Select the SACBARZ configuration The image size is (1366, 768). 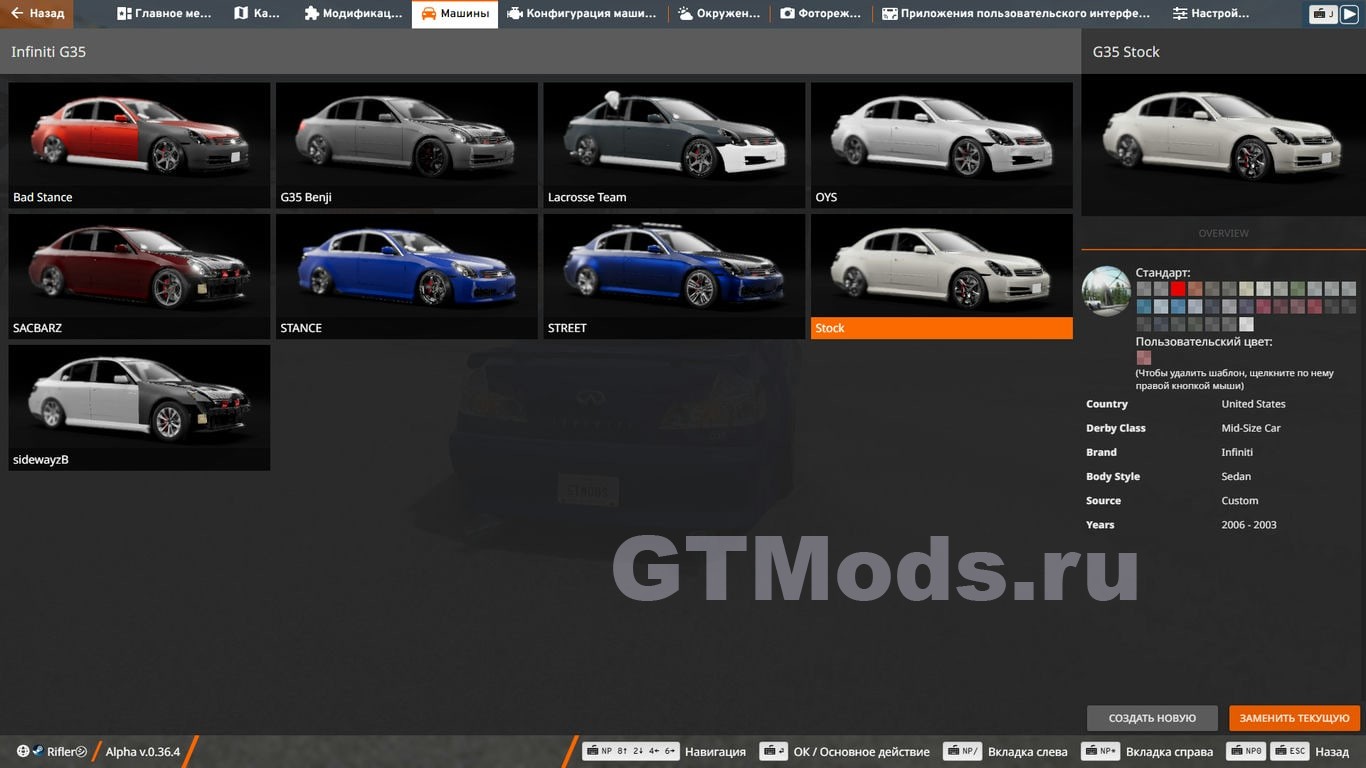click(x=139, y=276)
